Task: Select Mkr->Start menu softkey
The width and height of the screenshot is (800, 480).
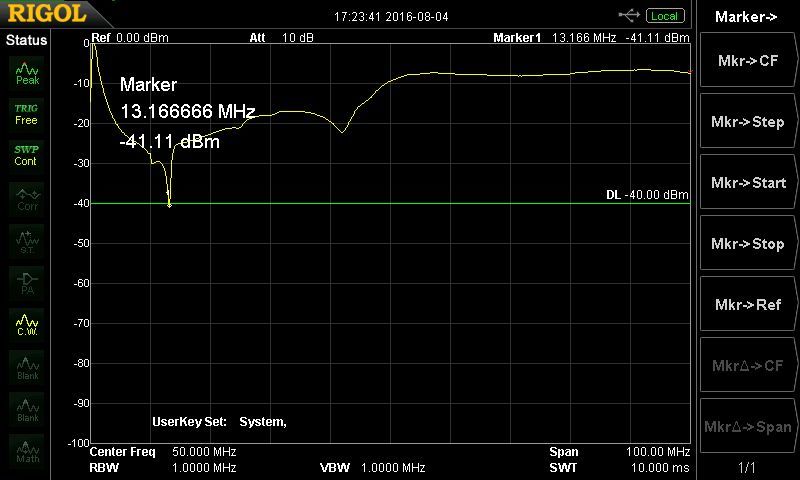Action: point(748,183)
